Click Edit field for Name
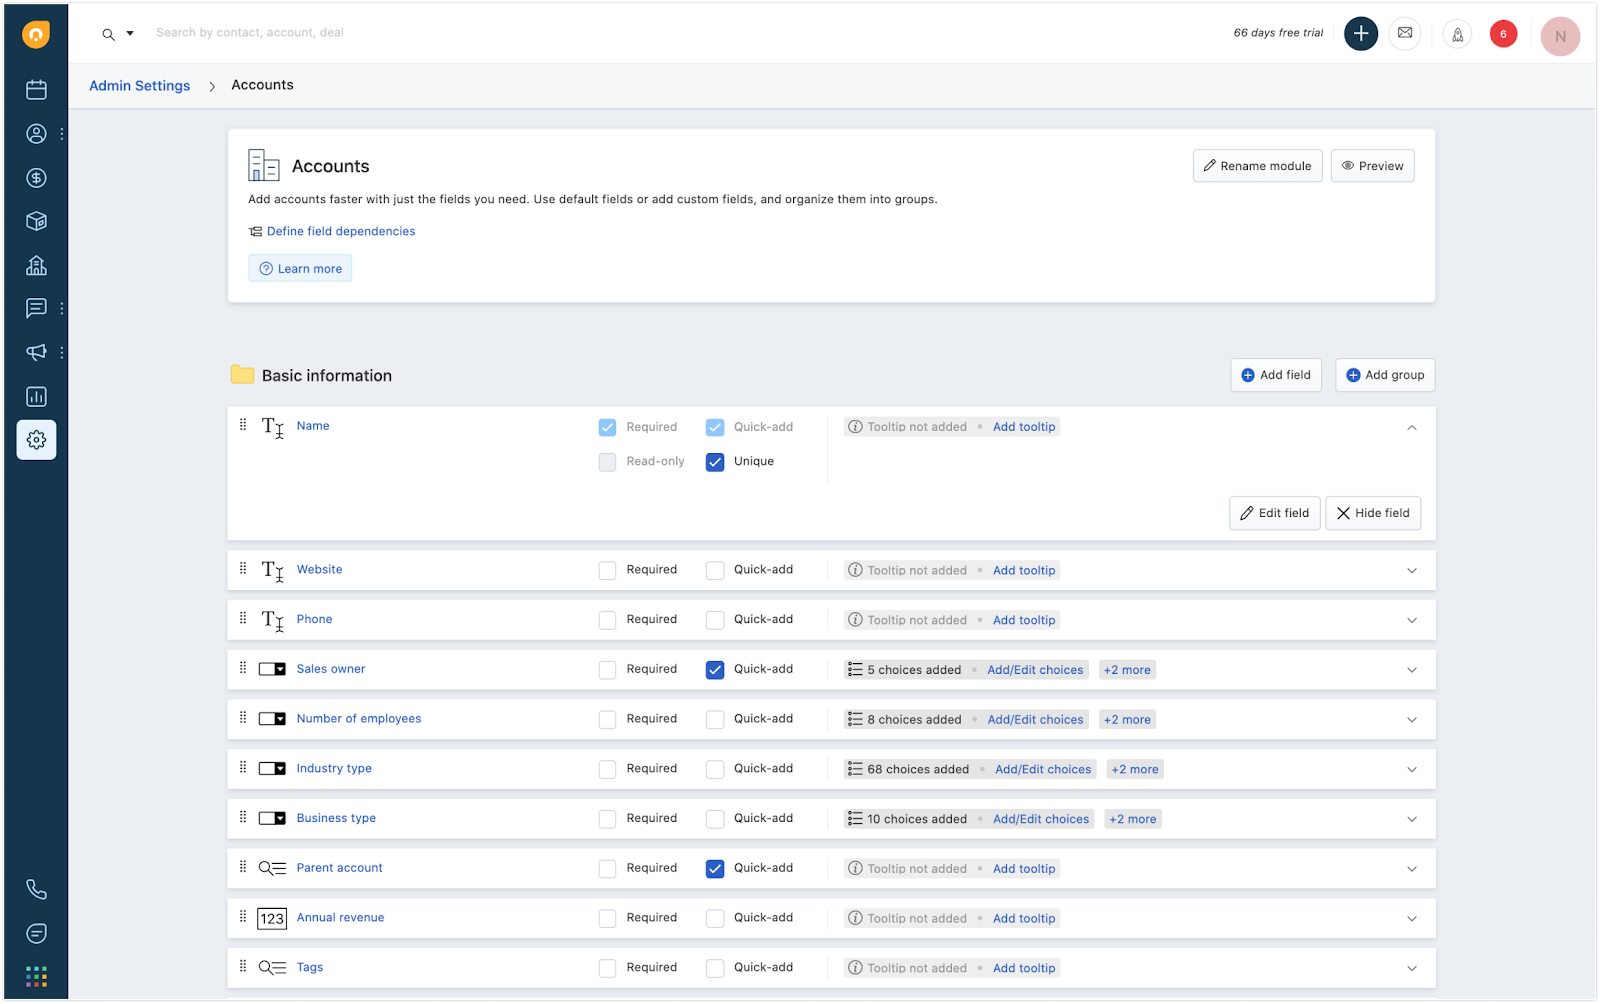This screenshot has width=1600, height=1004. 1275,513
